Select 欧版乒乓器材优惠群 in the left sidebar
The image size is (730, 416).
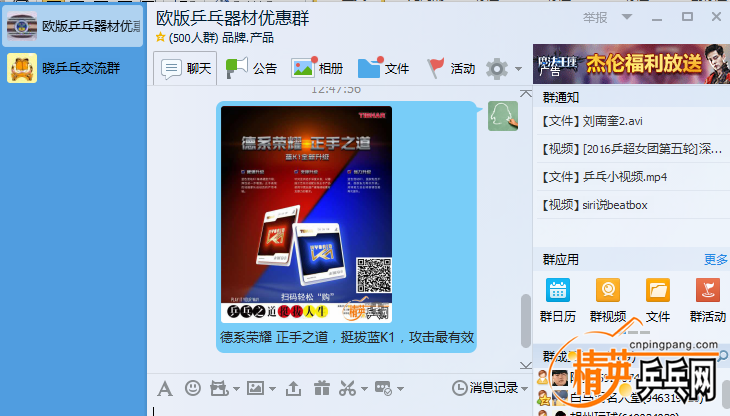click(73, 26)
